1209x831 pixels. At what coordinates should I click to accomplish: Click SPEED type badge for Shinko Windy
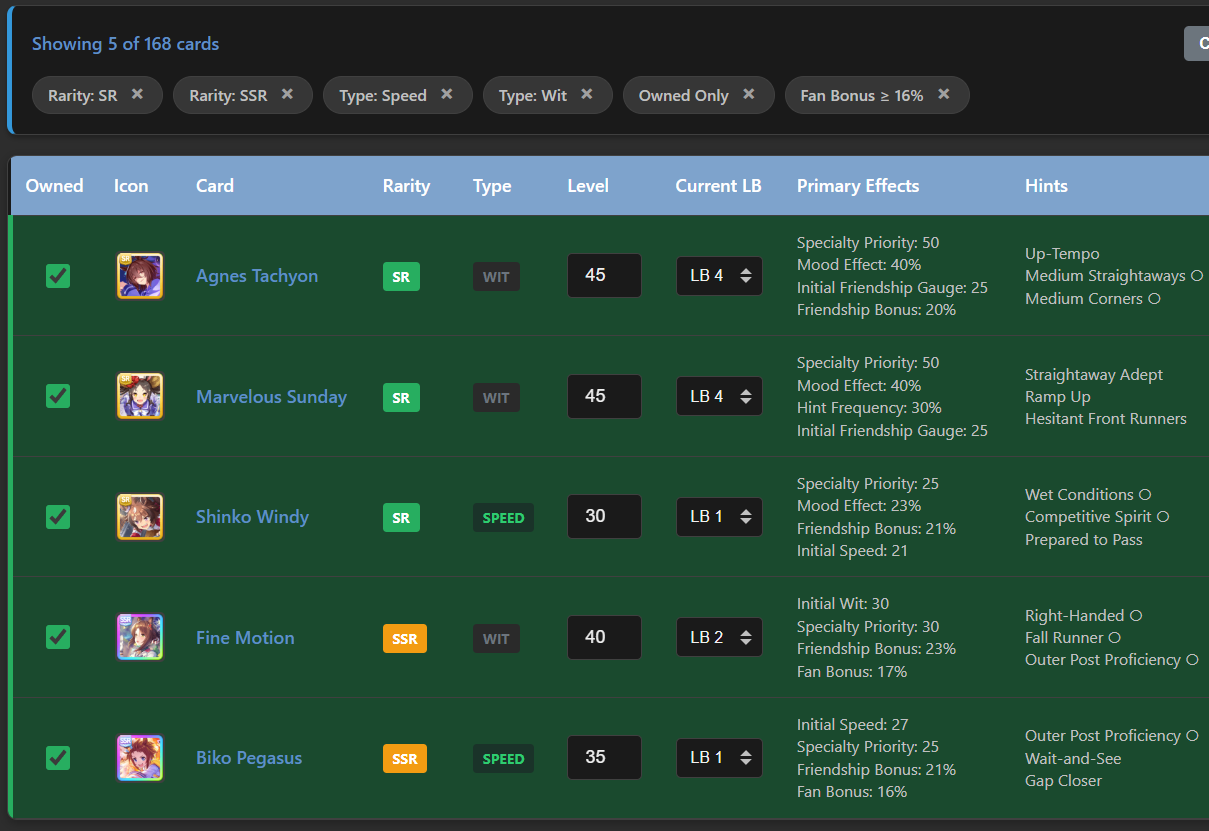(503, 517)
